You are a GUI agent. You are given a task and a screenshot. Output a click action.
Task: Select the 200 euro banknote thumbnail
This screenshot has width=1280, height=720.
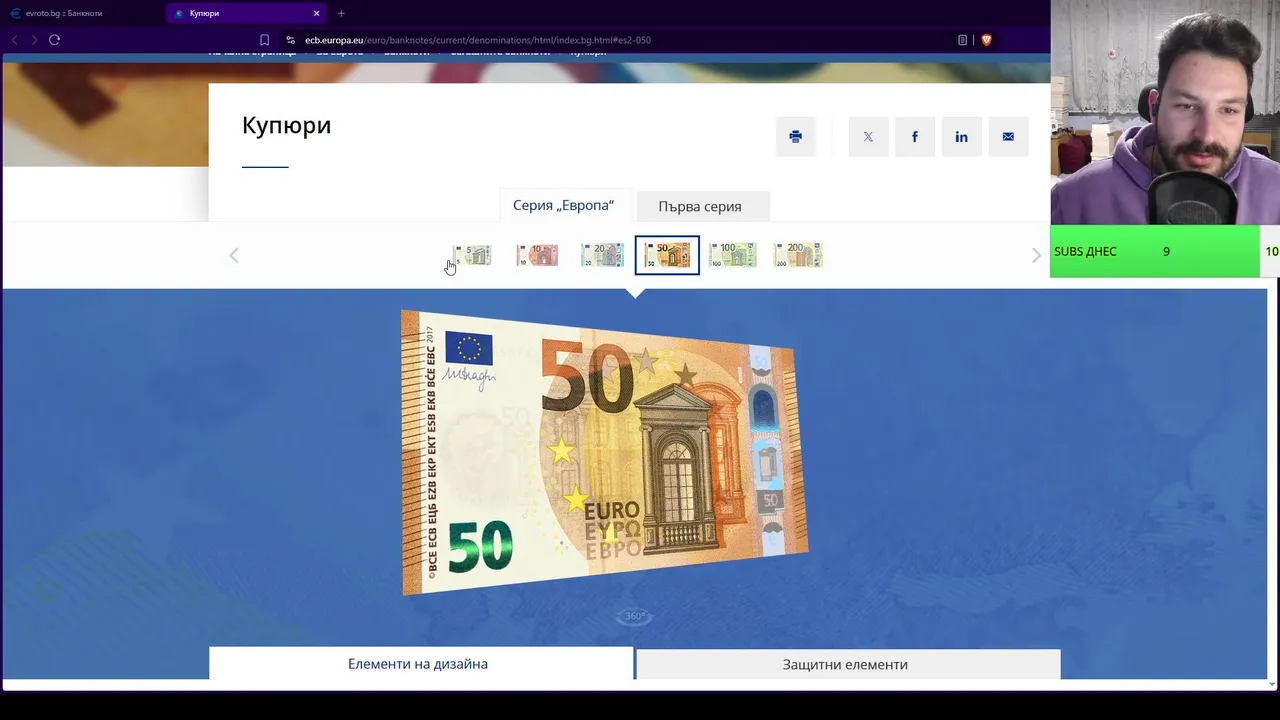(798, 255)
